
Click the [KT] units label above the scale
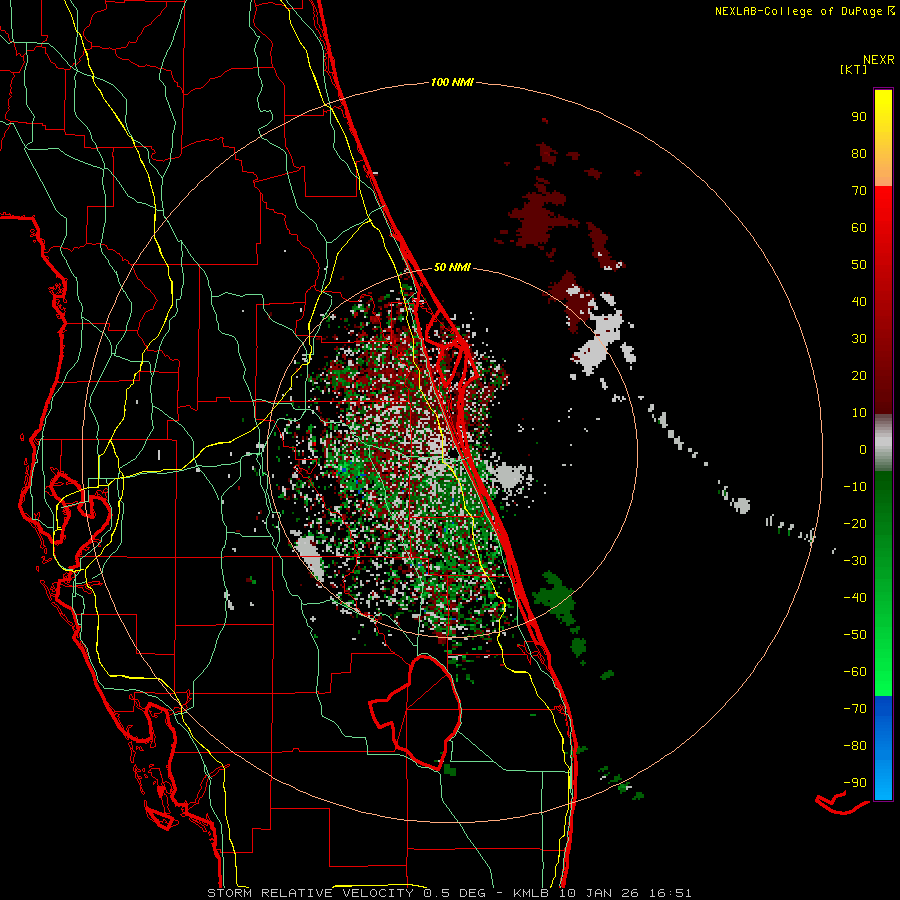854,69
